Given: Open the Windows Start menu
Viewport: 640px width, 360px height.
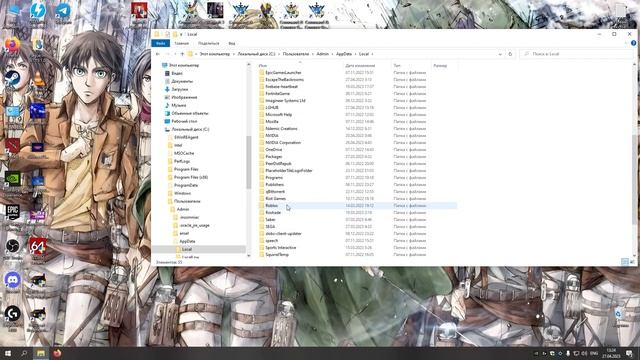Looking at the screenshot, I should click(7, 353).
